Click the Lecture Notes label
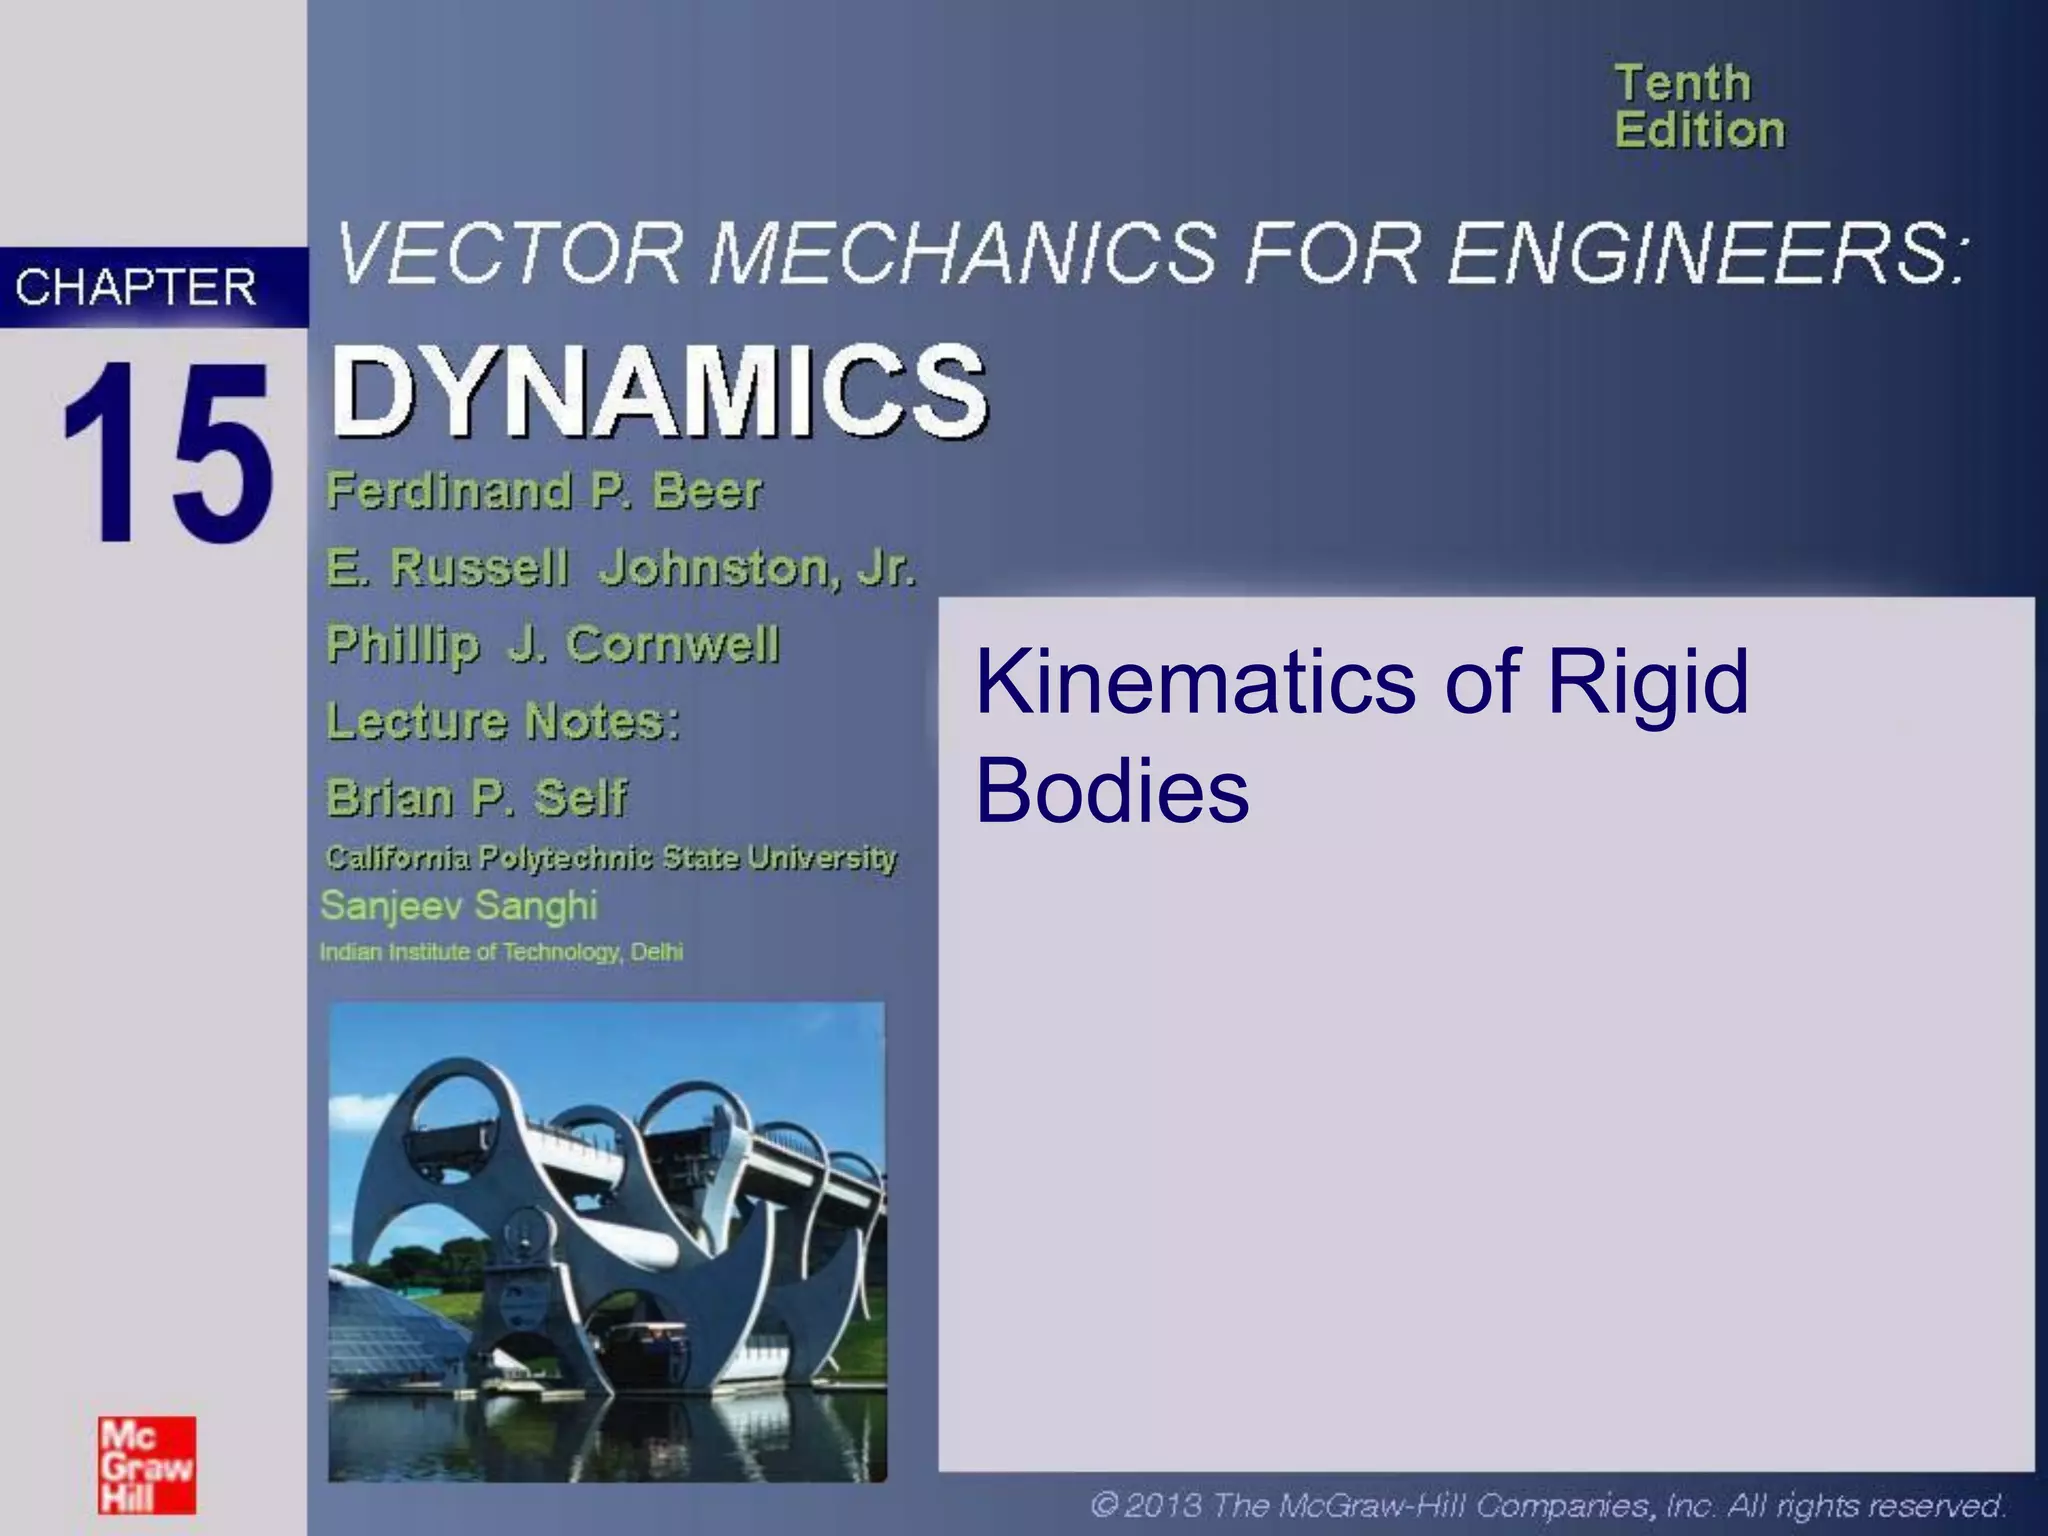 pos(503,720)
